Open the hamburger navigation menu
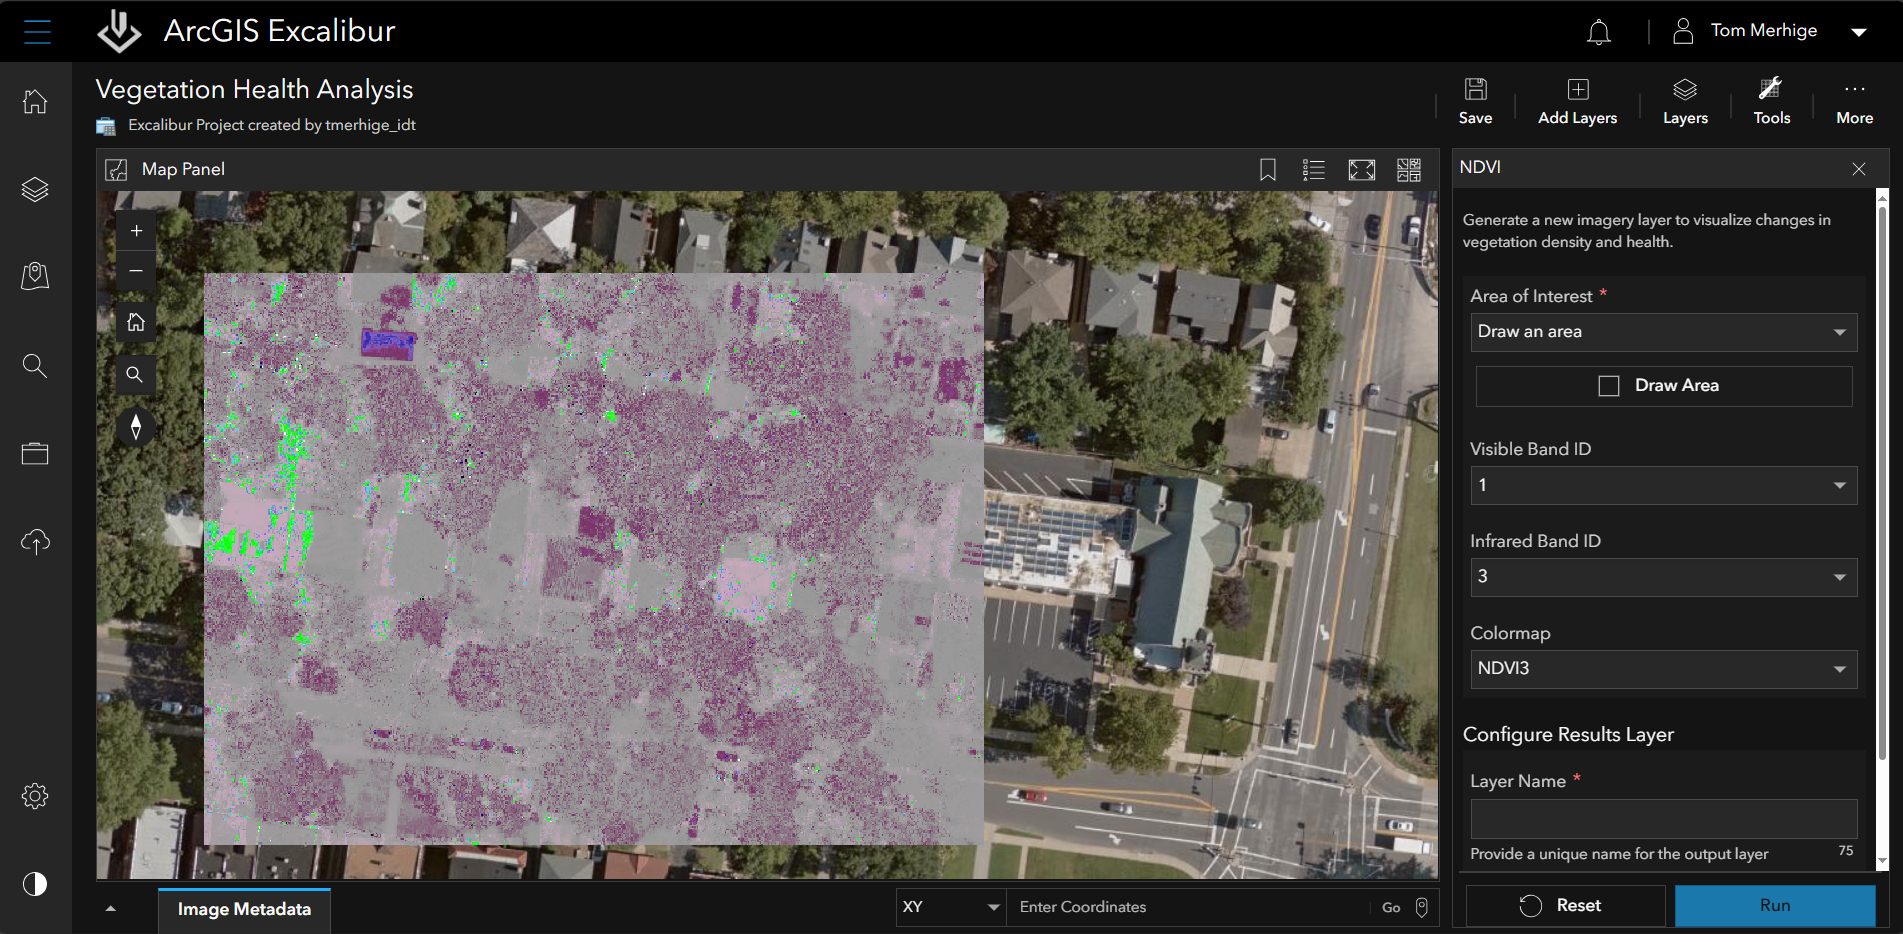The height and width of the screenshot is (934, 1903). click(37, 31)
